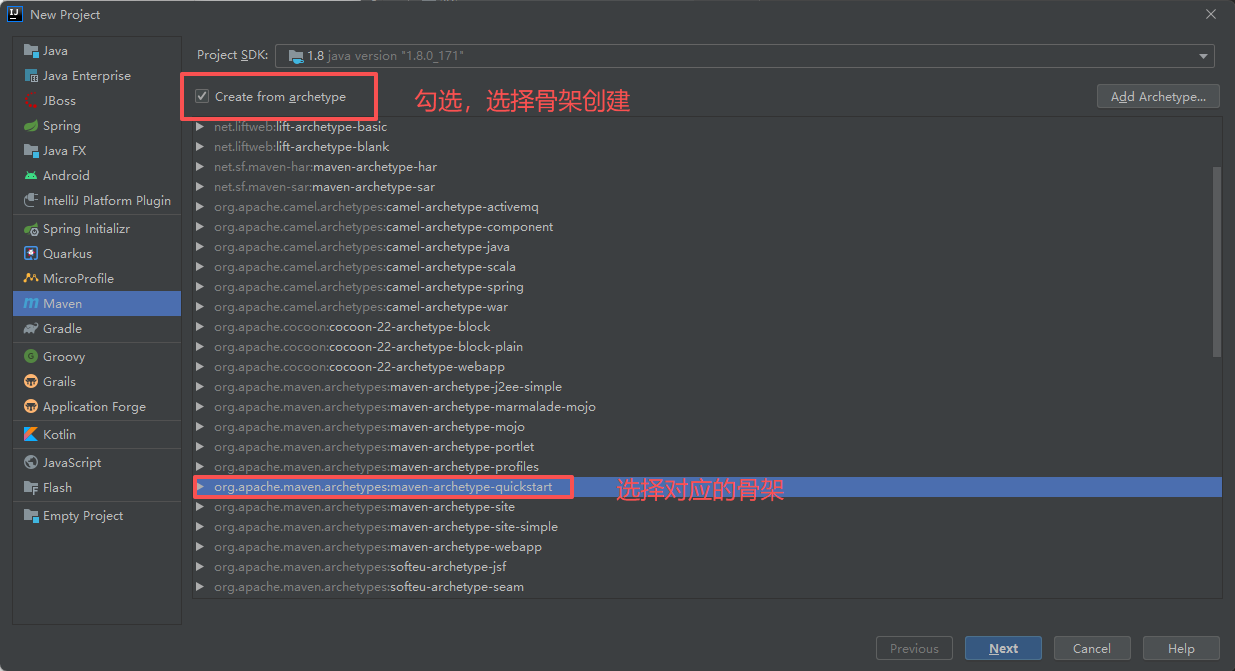Click the Next button
Screen dimensions: 1235x671
[1003, 648]
